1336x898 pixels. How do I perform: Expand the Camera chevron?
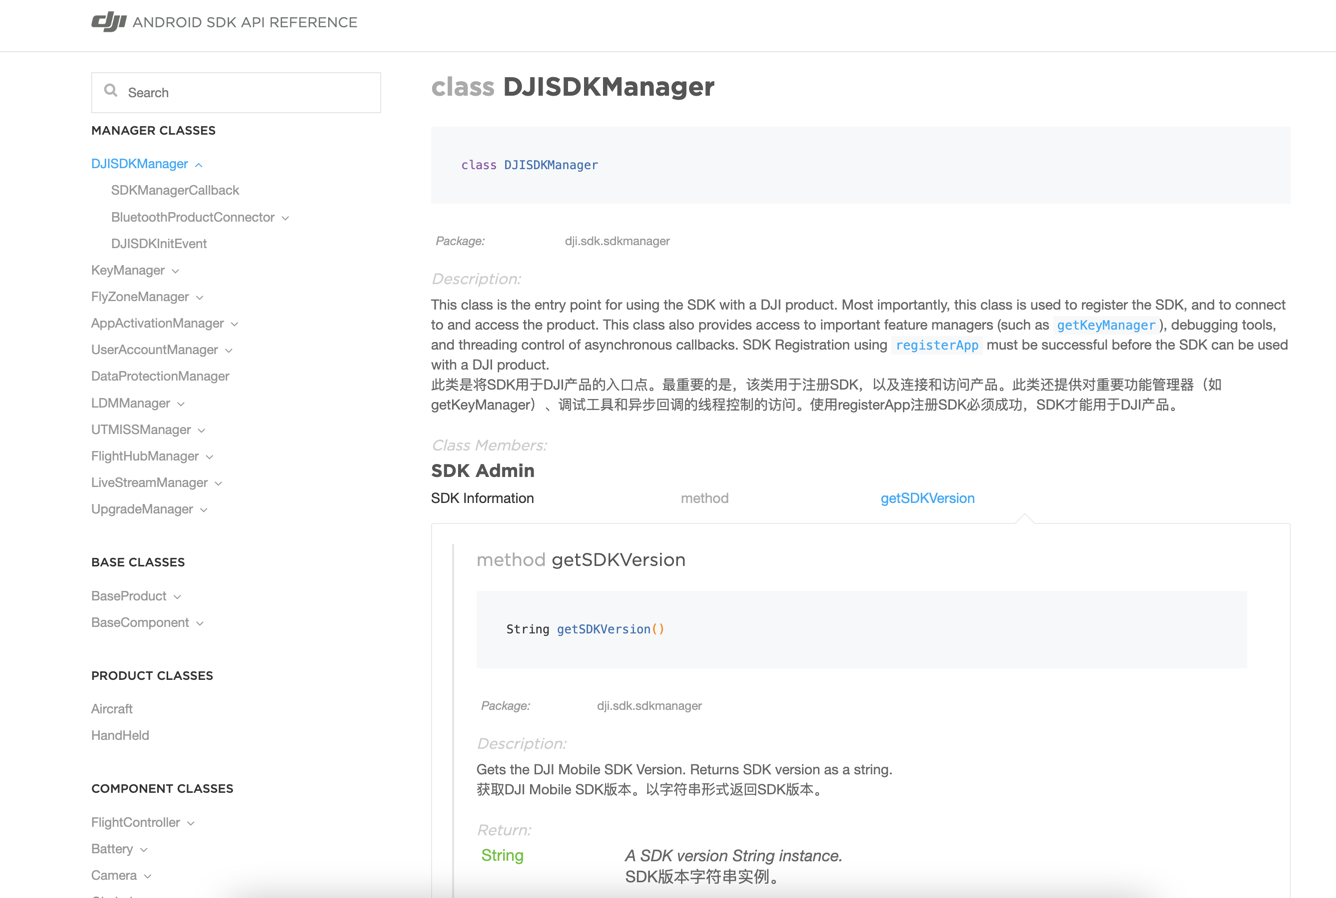(148, 876)
